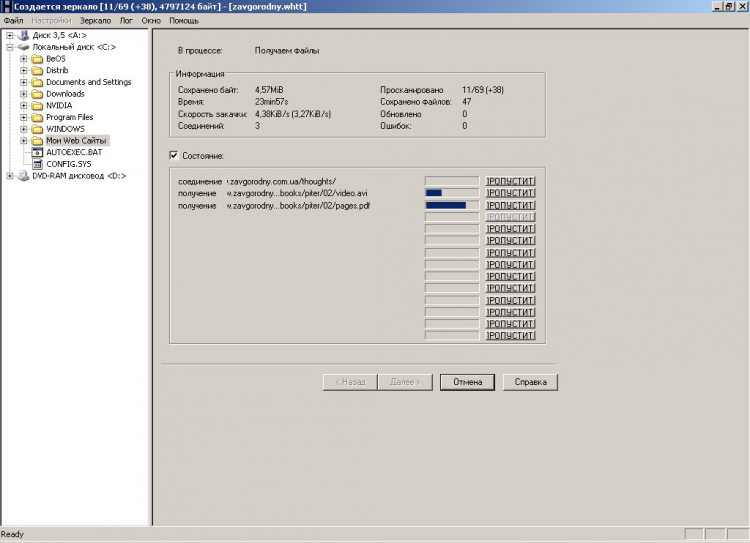Click the Distrib folder icon
Image resolution: width=750 pixels, height=543 pixels.
(37, 70)
